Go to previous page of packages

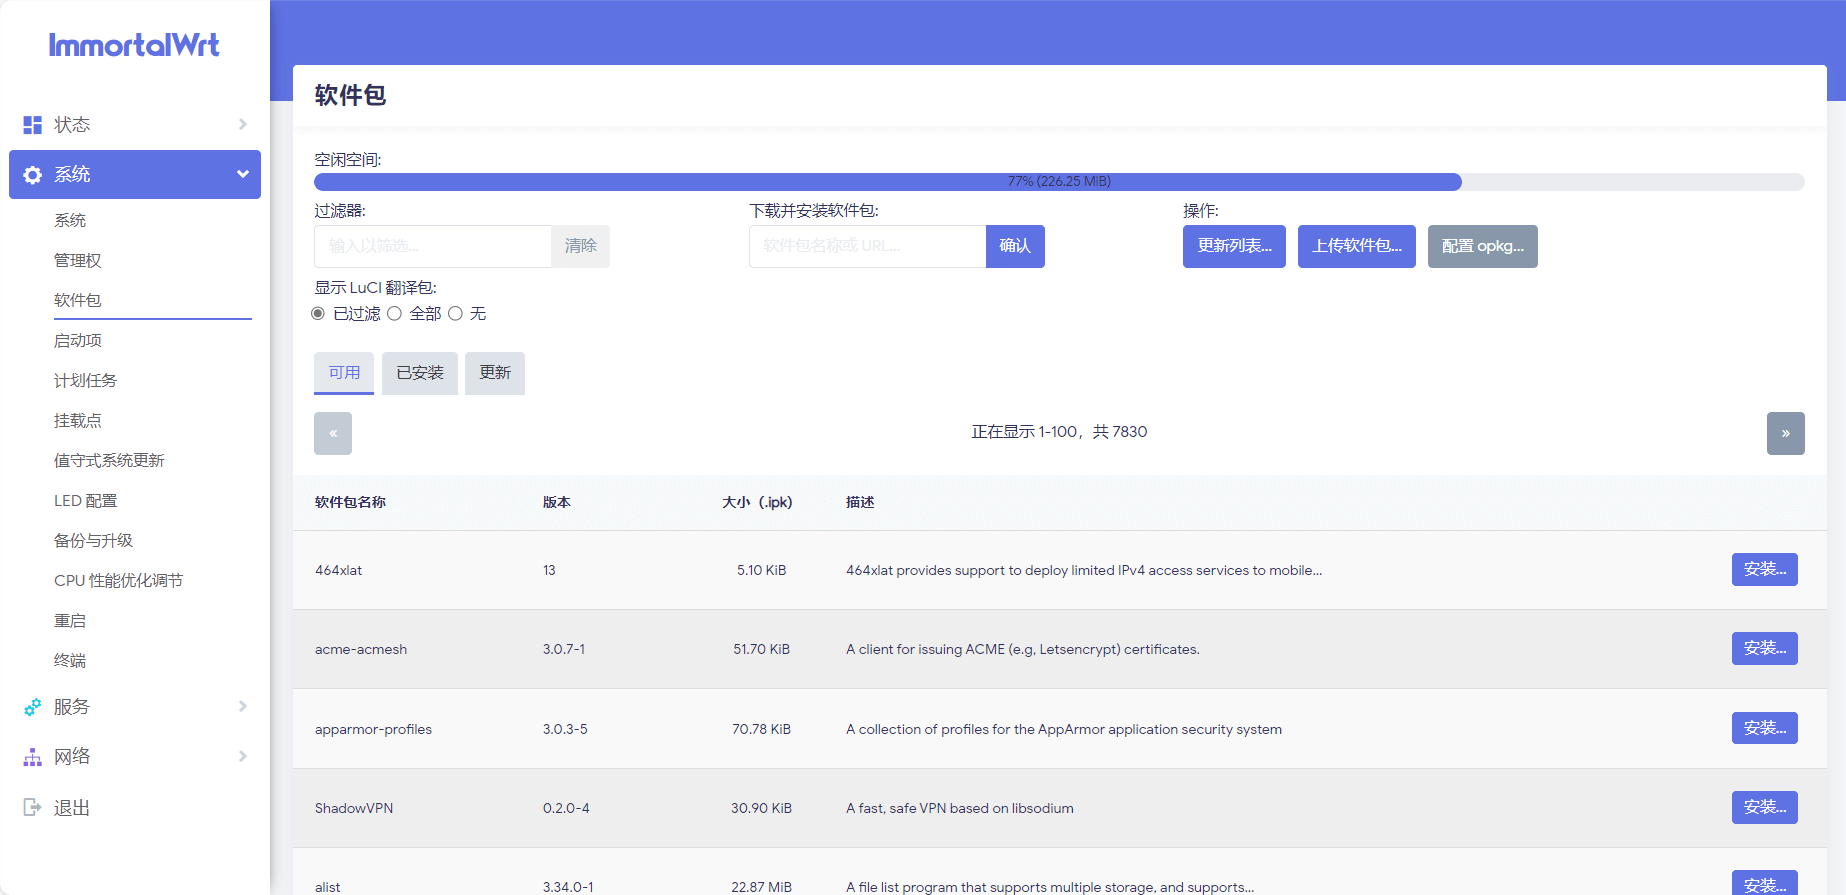point(333,433)
